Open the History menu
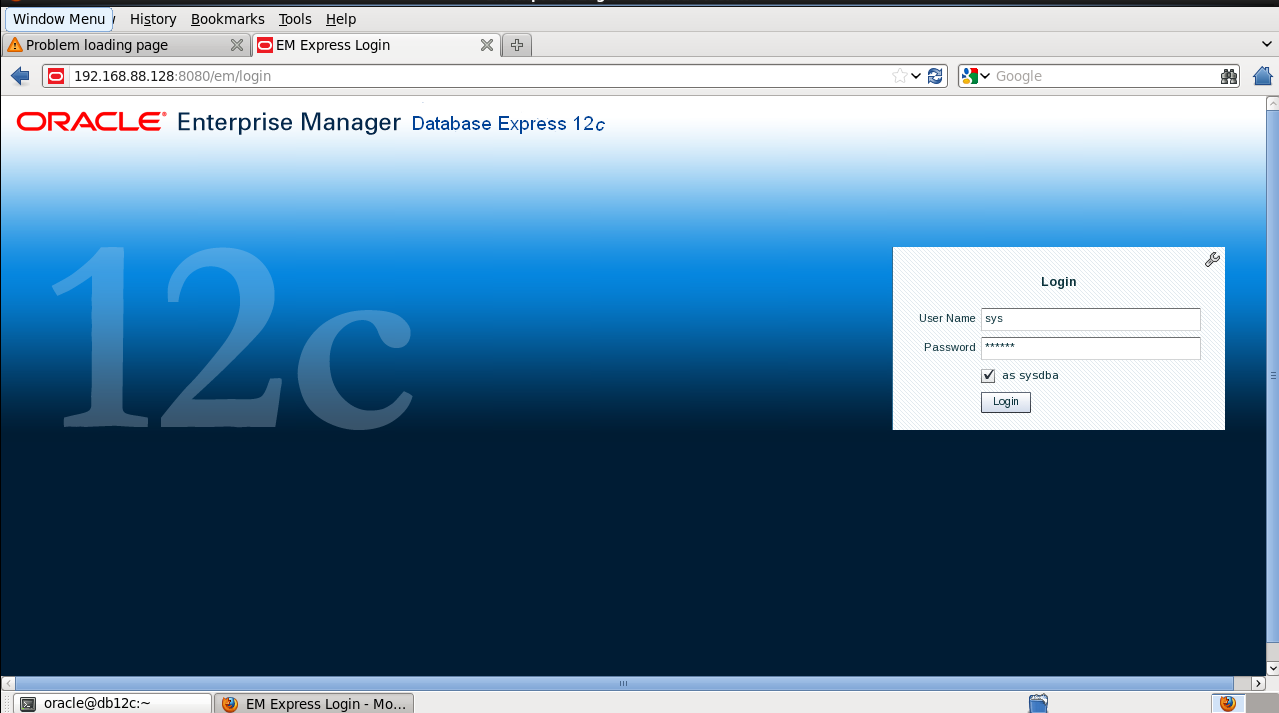The width and height of the screenshot is (1279, 713). [x=153, y=19]
